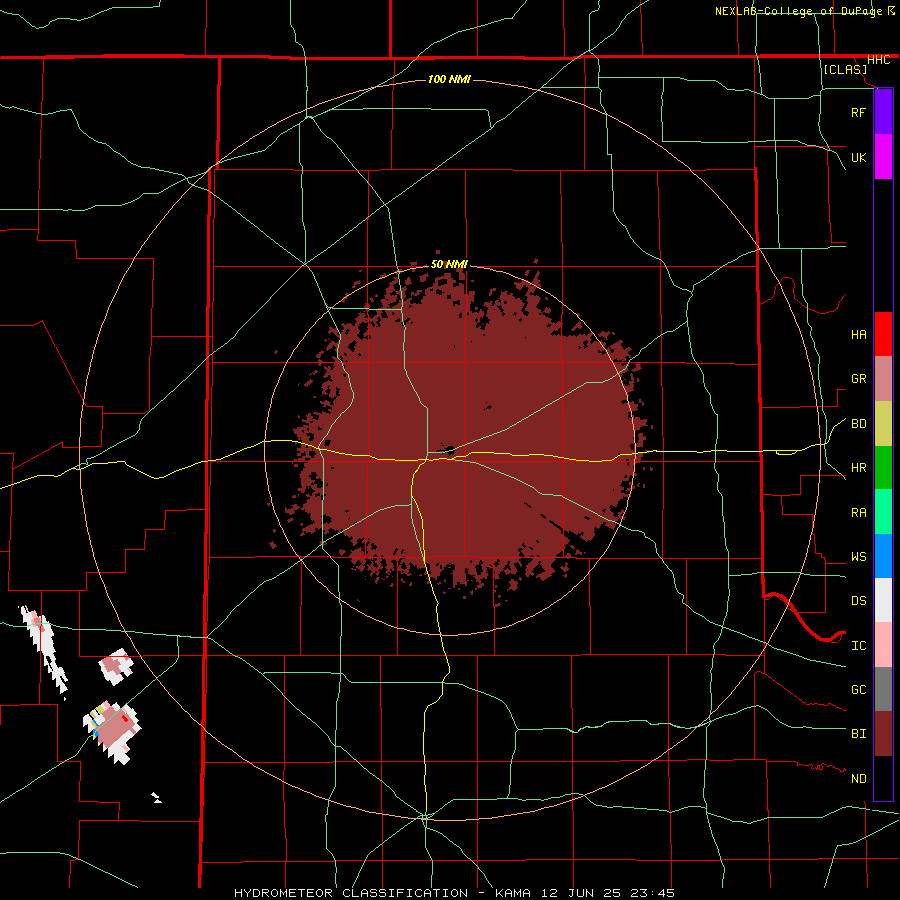
Task: Select the GR graupel color swatch
Action: [883, 379]
